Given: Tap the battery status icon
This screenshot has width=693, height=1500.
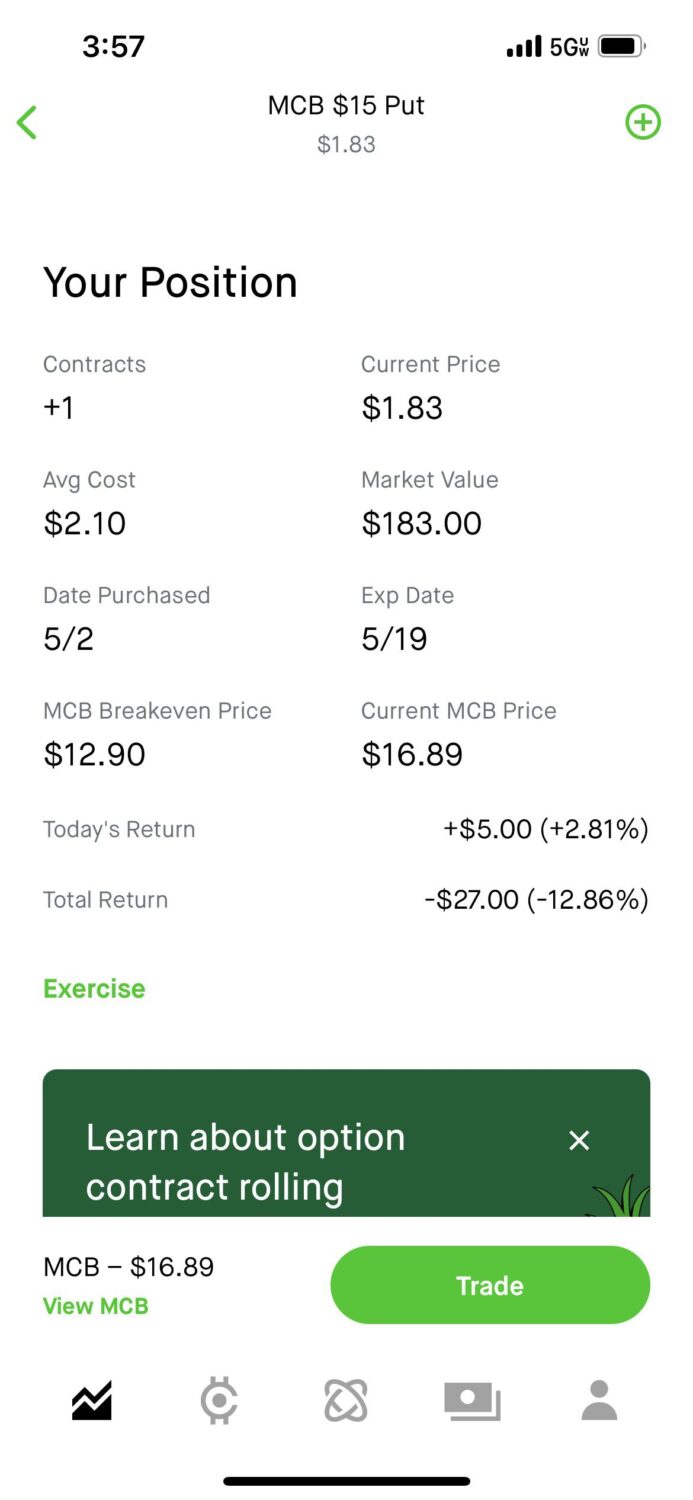Looking at the screenshot, I should 622,46.
